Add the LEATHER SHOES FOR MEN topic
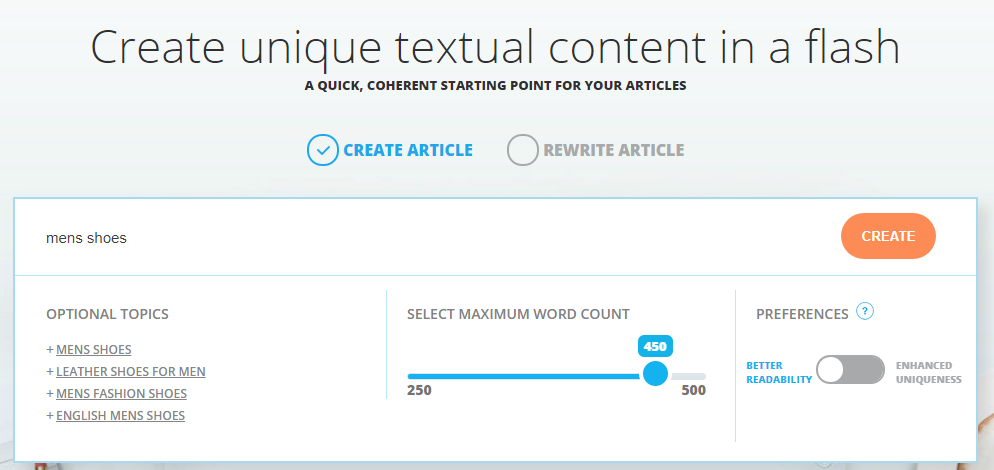 click(x=131, y=372)
